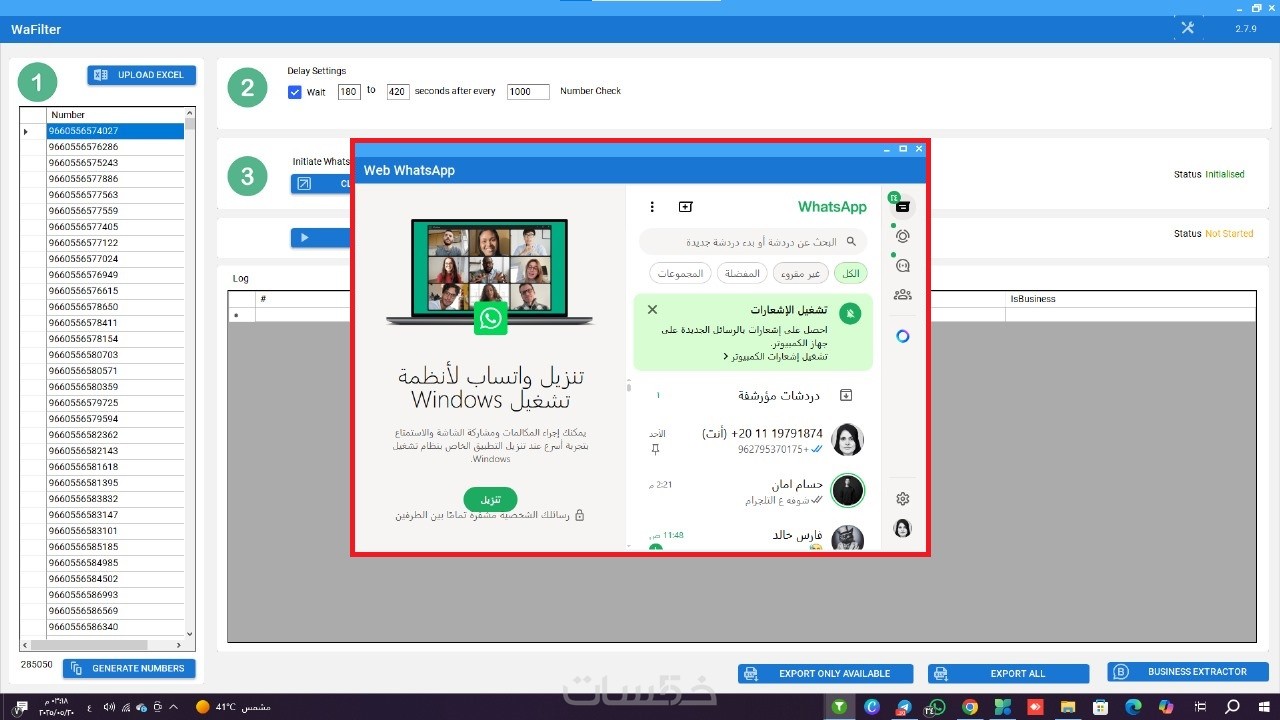Click the number list vertical scrollbar
The image size is (1280, 720).
coord(190,374)
